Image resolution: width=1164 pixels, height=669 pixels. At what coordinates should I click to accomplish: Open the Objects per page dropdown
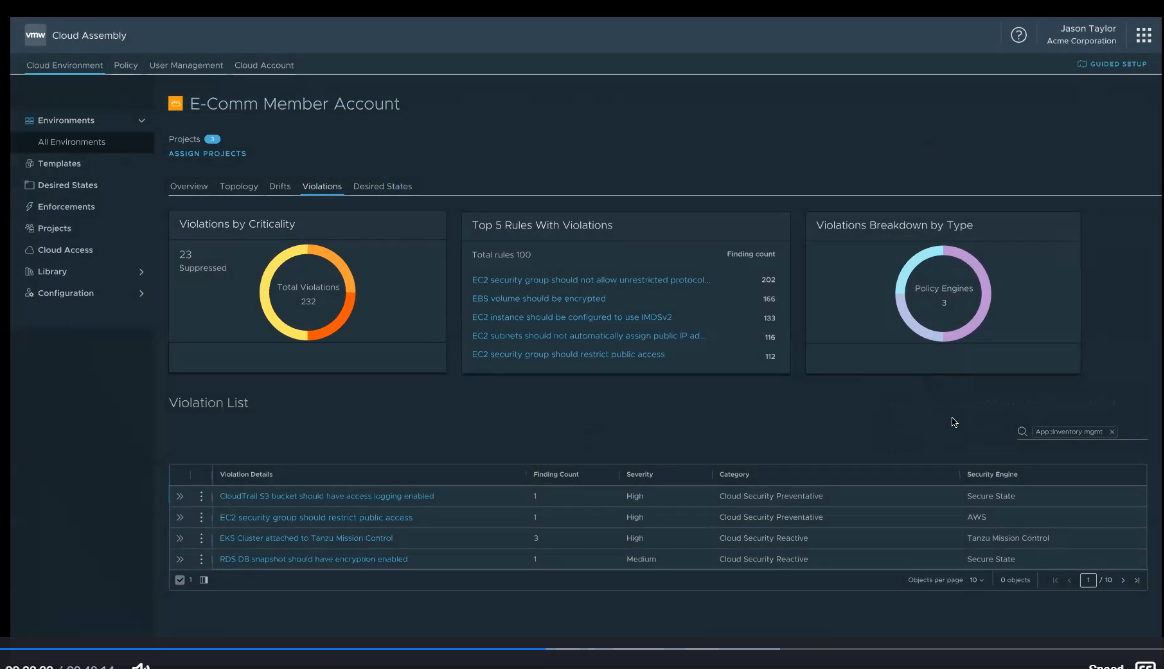[976, 580]
